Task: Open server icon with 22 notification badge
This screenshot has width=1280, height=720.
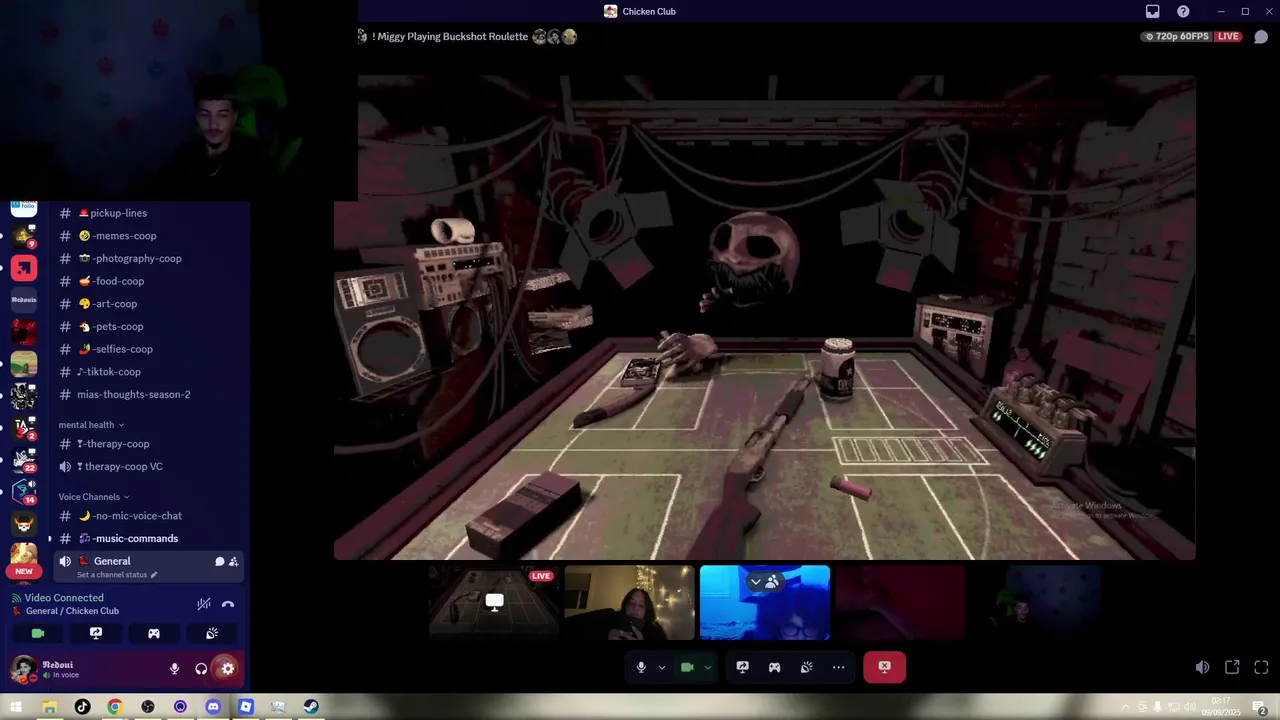Action: [x=24, y=460]
